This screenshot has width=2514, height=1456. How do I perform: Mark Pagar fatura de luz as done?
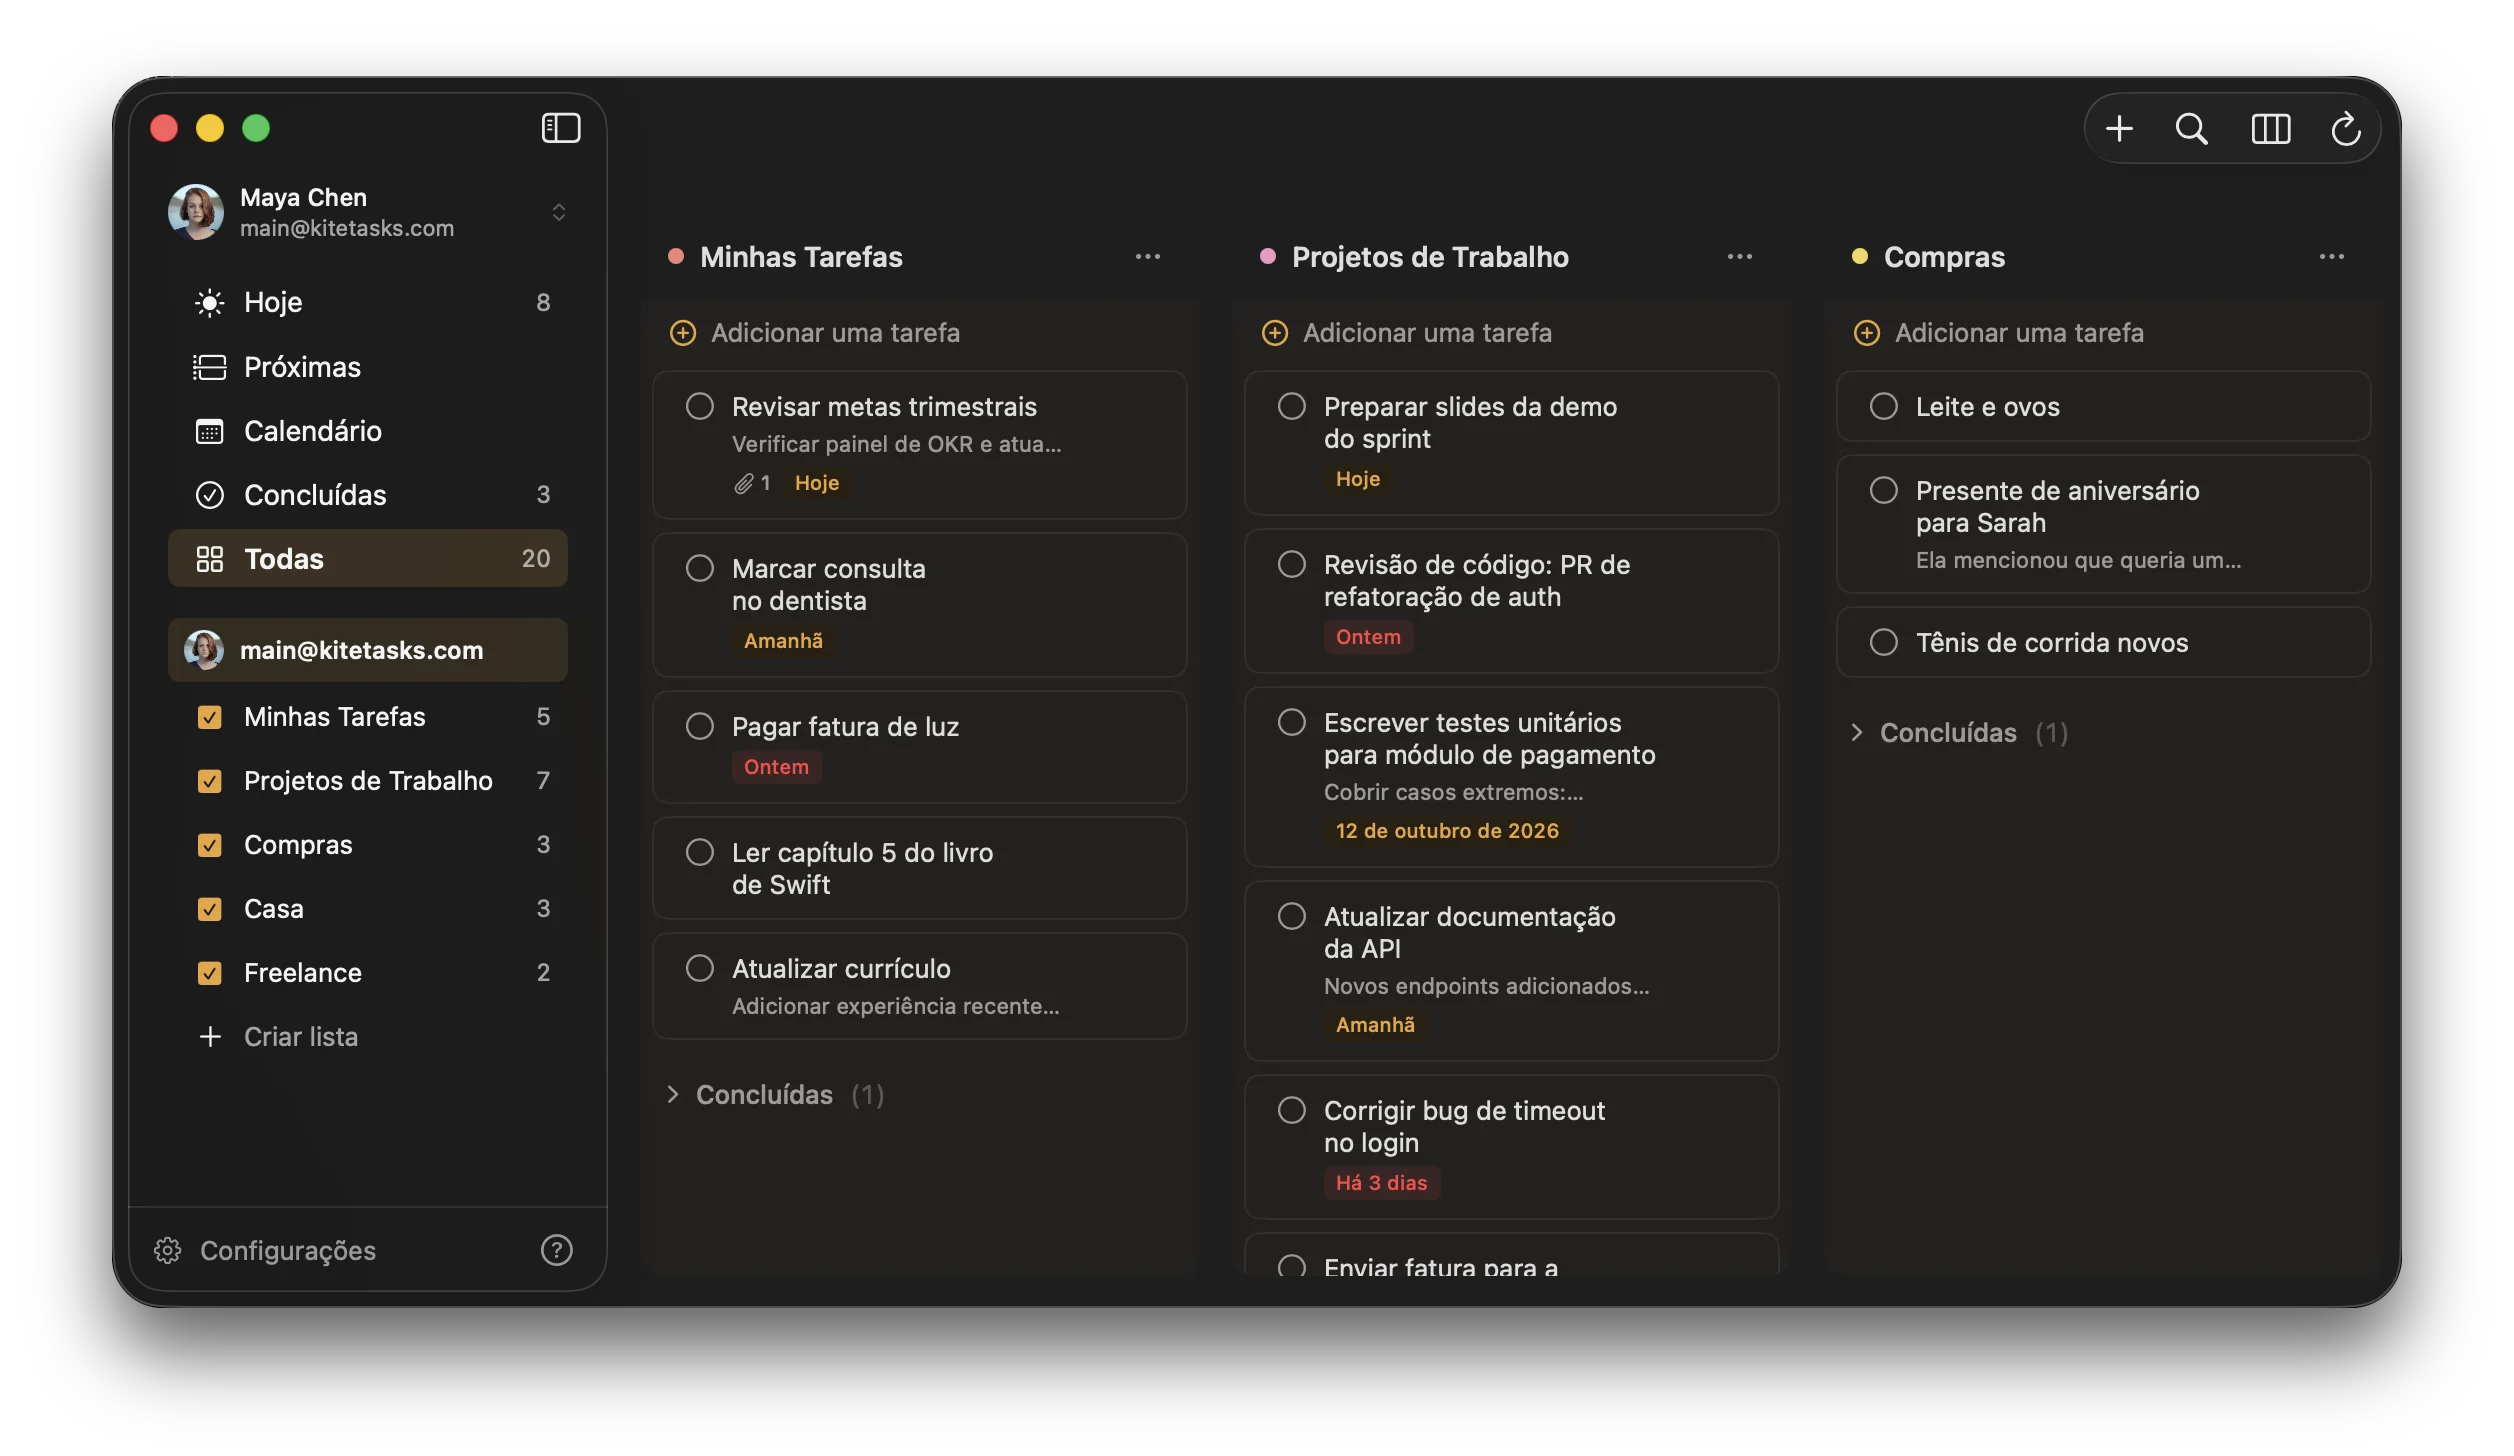(700, 726)
